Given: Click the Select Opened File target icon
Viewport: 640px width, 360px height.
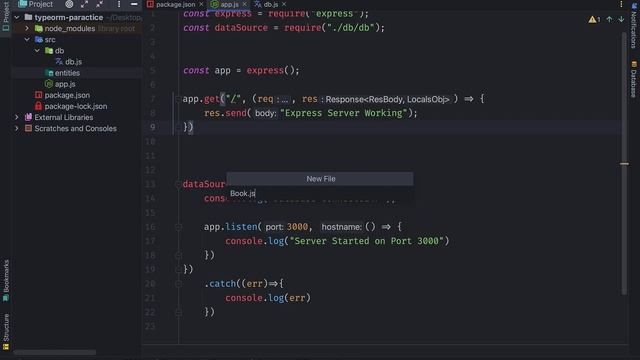Looking at the screenshot, I should click(x=69, y=4).
